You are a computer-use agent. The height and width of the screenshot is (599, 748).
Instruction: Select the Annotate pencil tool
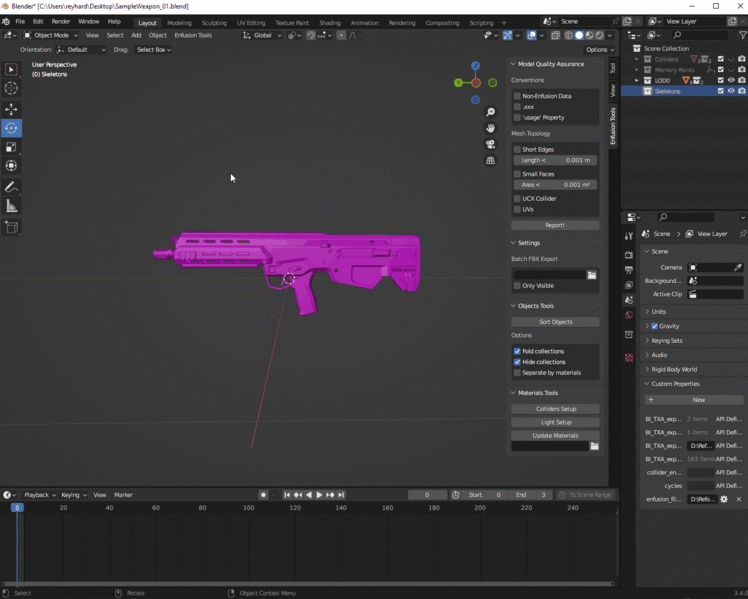(11, 187)
